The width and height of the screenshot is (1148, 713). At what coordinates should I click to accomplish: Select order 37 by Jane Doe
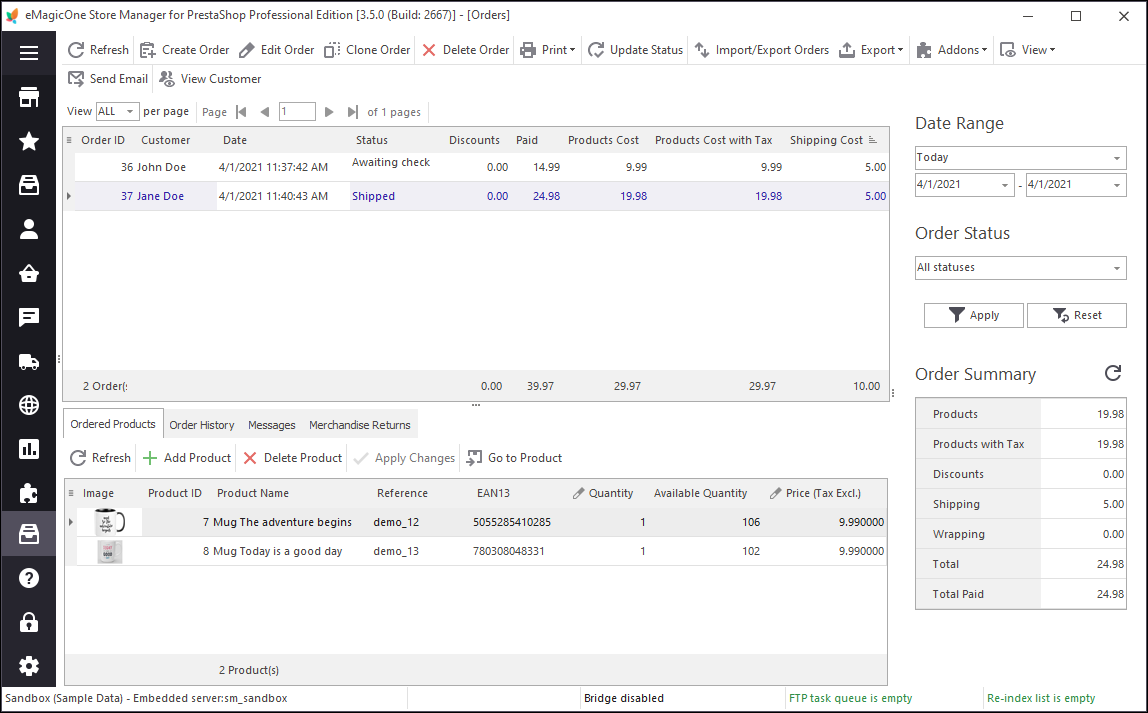tap(481, 196)
